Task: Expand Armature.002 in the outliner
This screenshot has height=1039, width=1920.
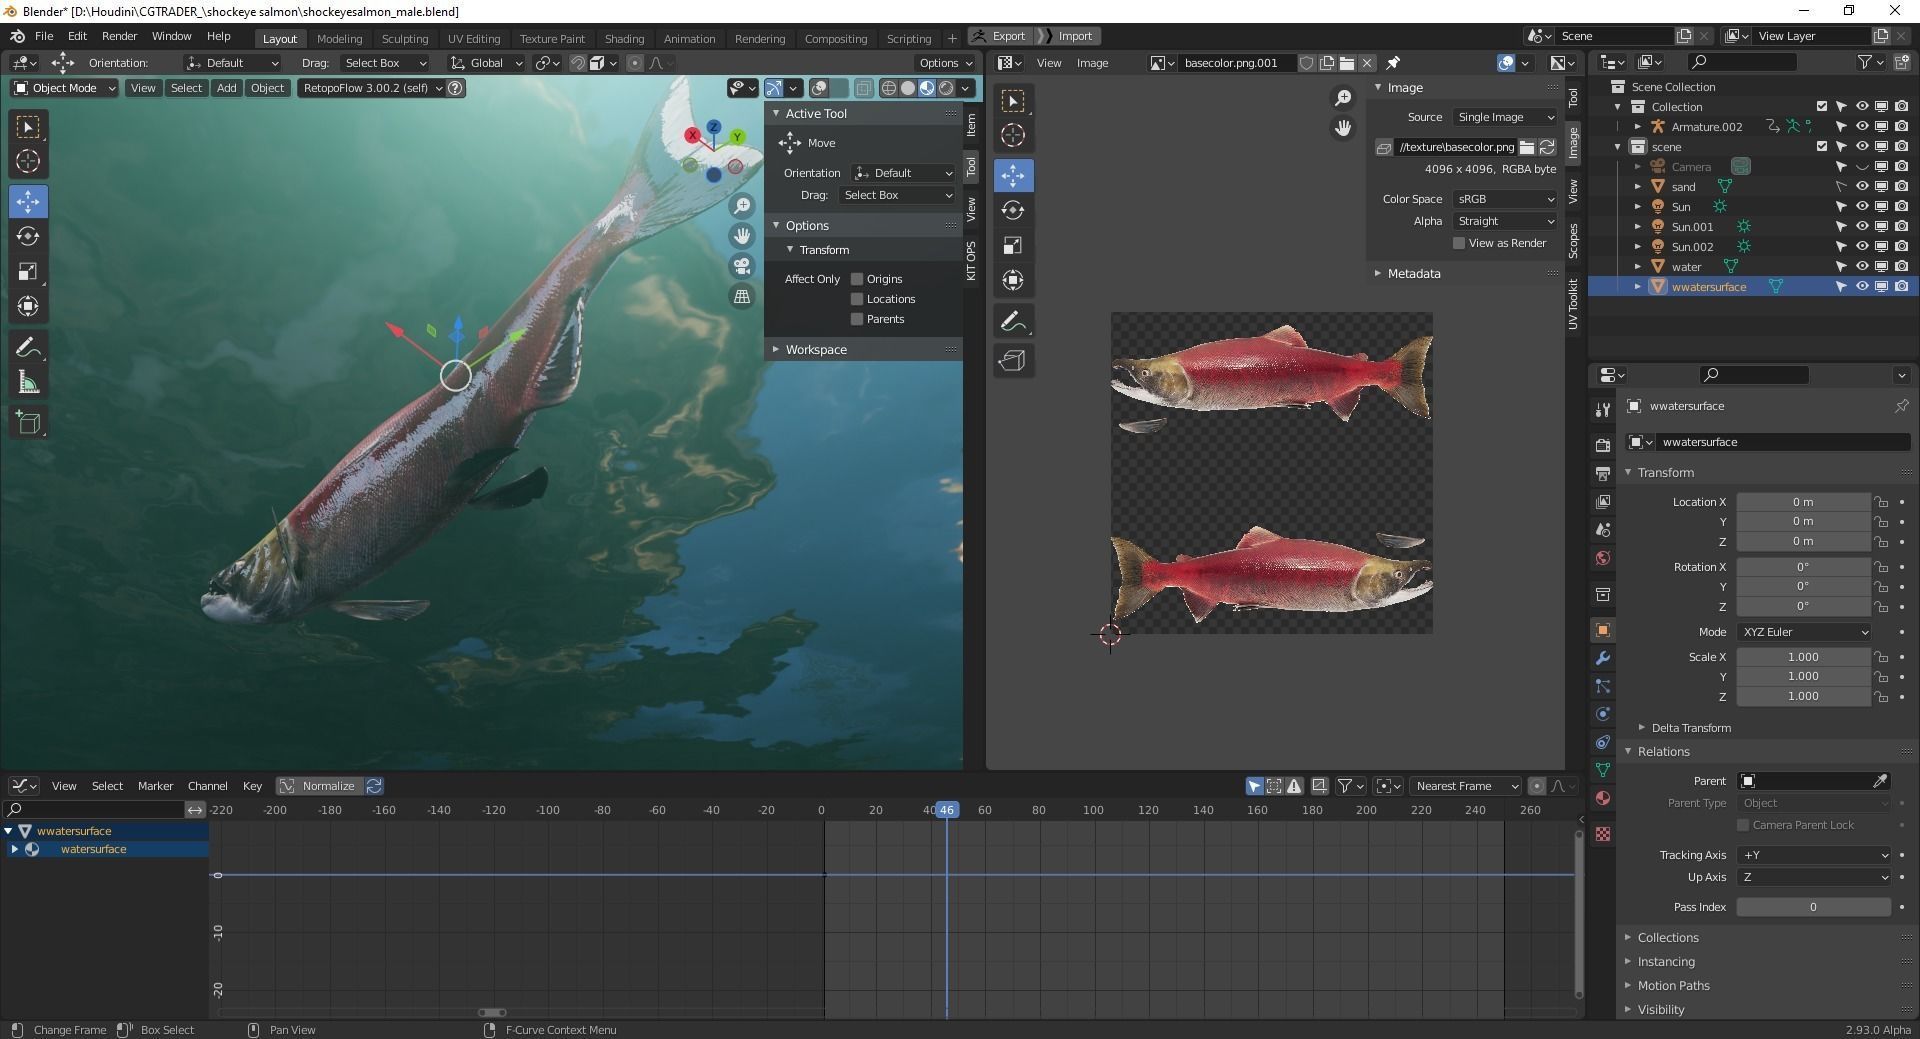Action: click(x=1637, y=127)
